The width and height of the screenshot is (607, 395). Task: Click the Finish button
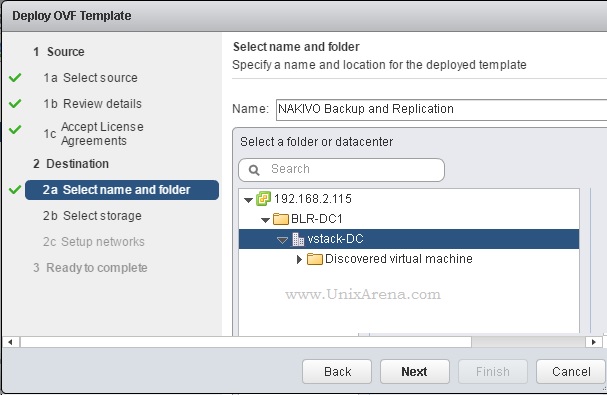(x=493, y=372)
